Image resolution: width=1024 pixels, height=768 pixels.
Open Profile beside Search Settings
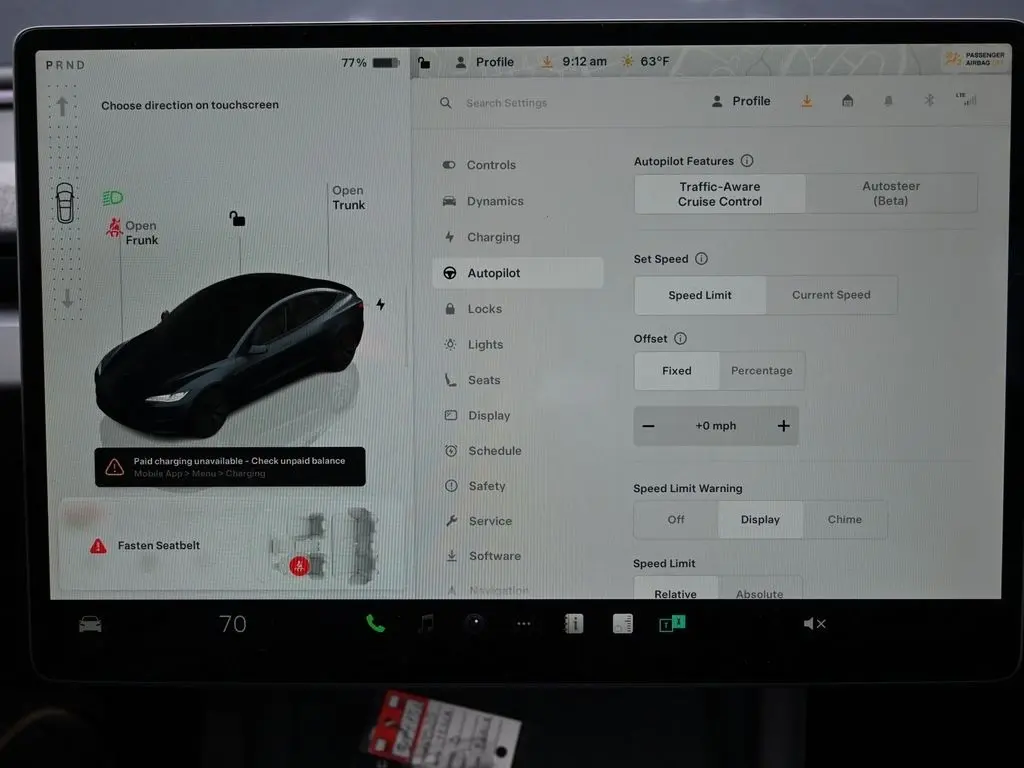[x=741, y=101]
